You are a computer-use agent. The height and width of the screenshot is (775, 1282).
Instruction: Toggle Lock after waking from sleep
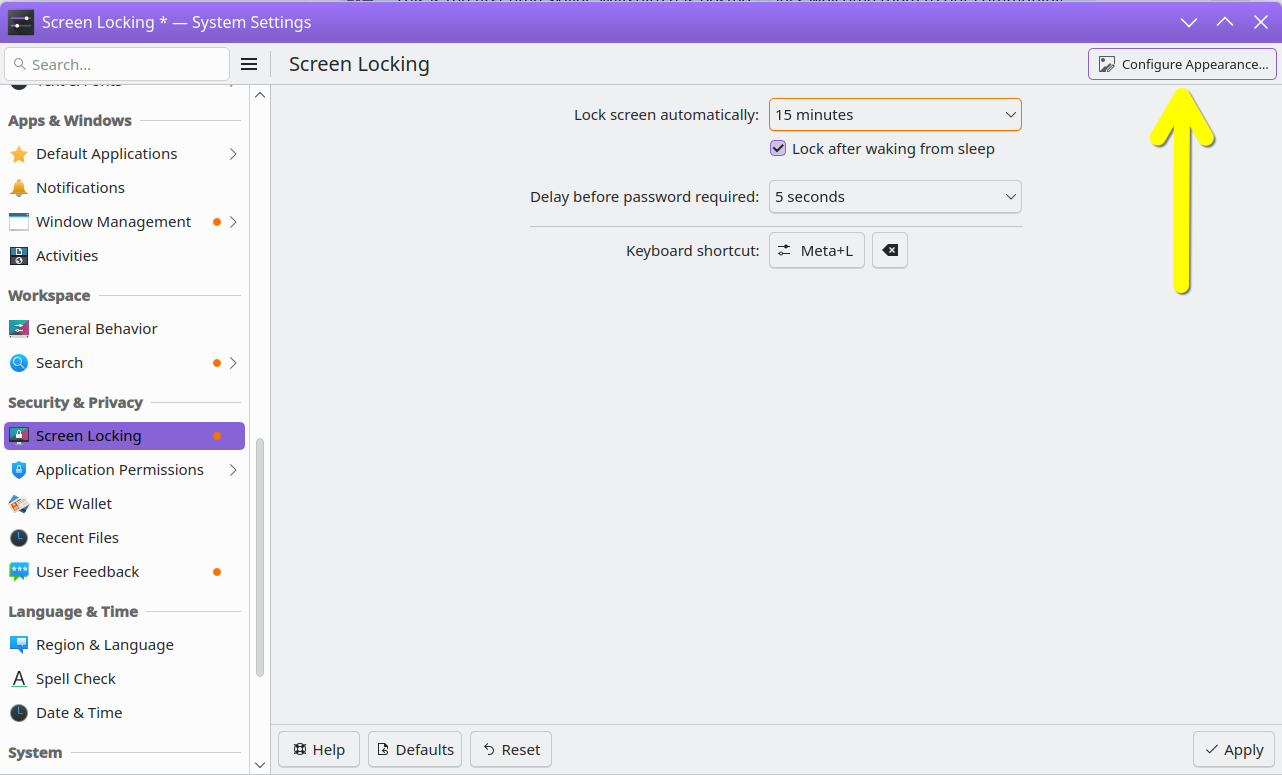pos(778,149)
